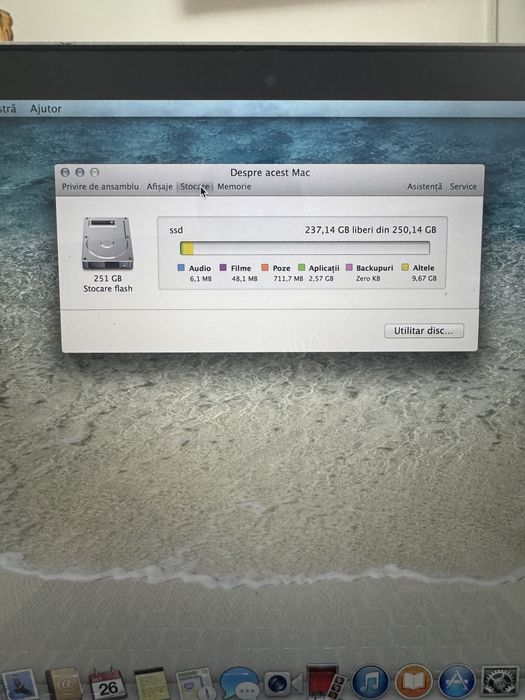Open the Ajutor menu in menu bar
The width and height of the screenshot is (525, 700).
[46, 108]
